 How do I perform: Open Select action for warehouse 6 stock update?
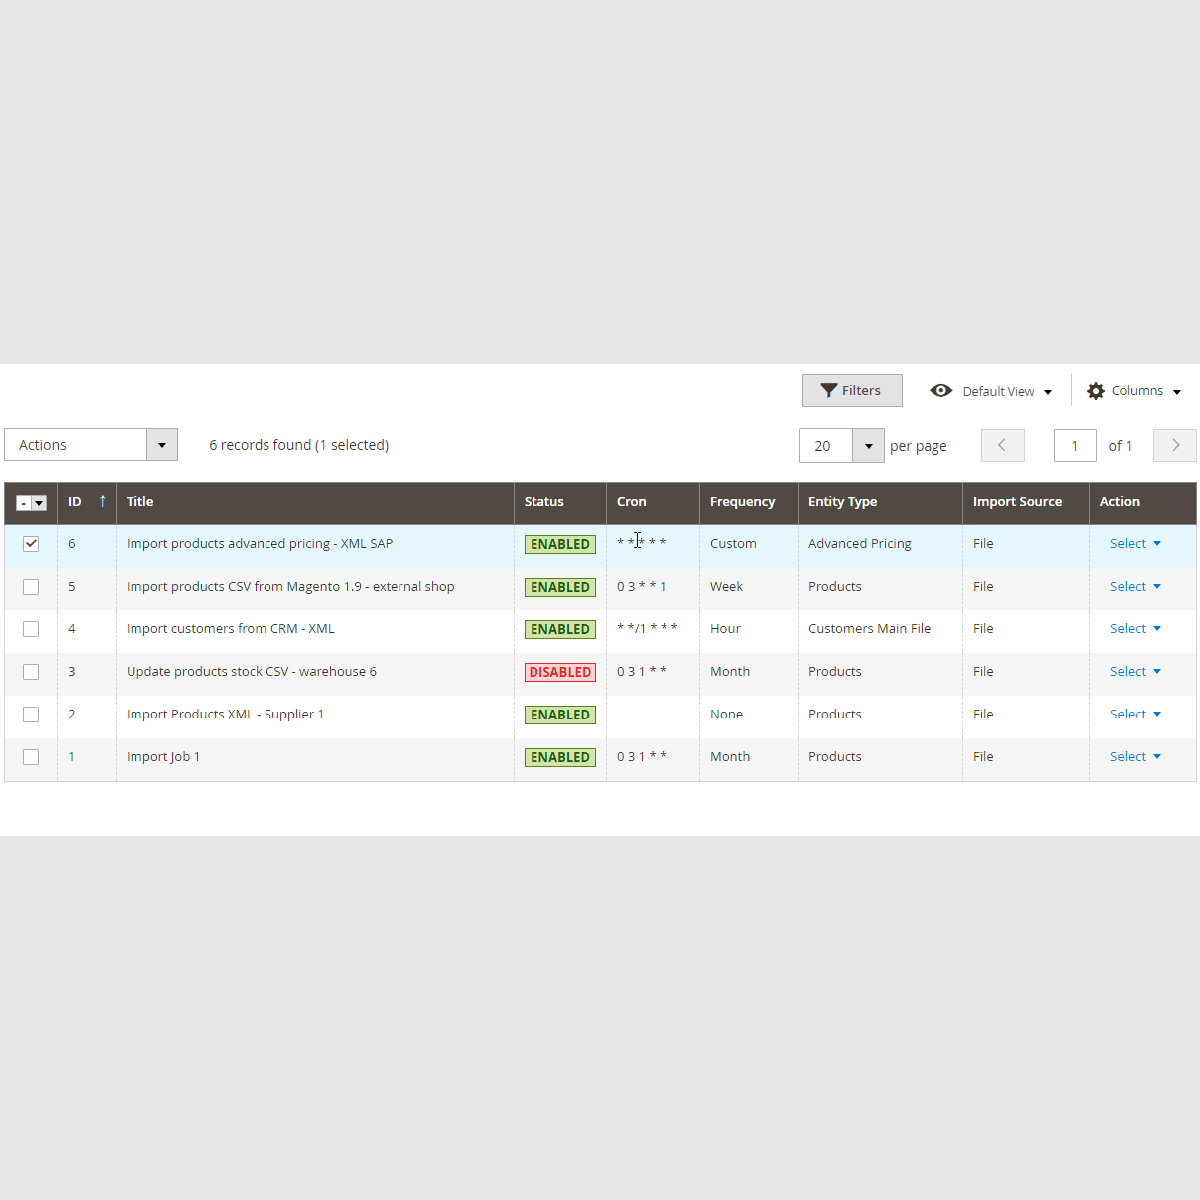(1135, 672)
